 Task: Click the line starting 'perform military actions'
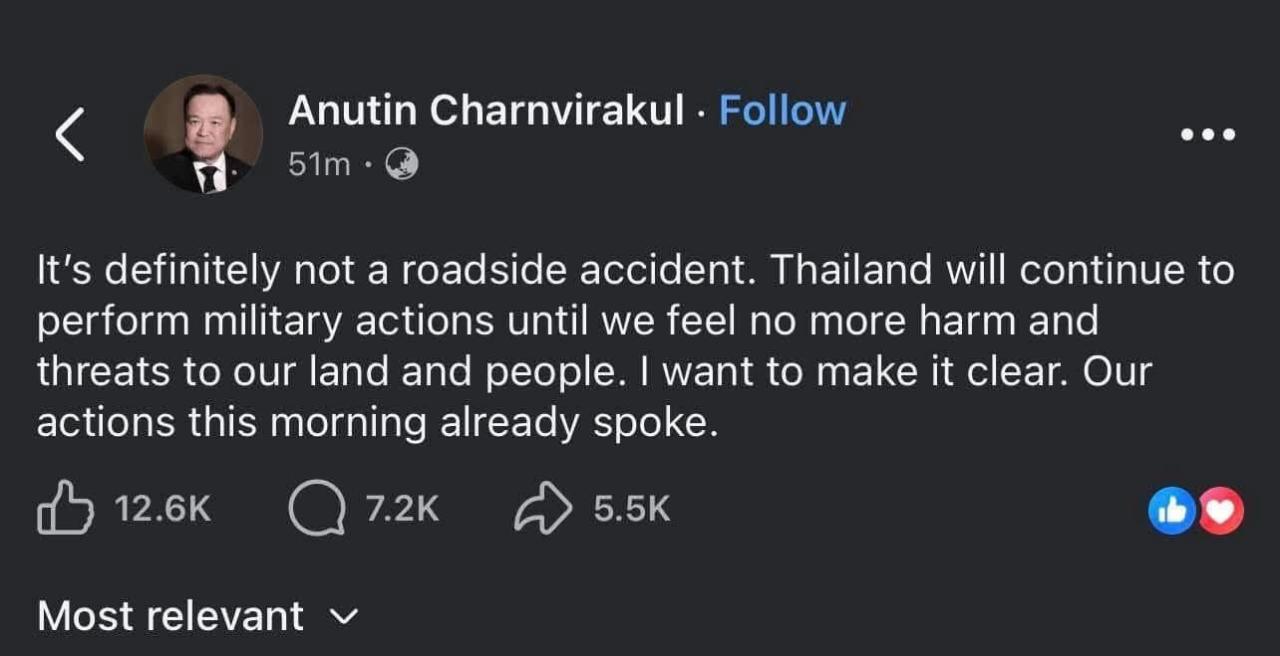567,321
